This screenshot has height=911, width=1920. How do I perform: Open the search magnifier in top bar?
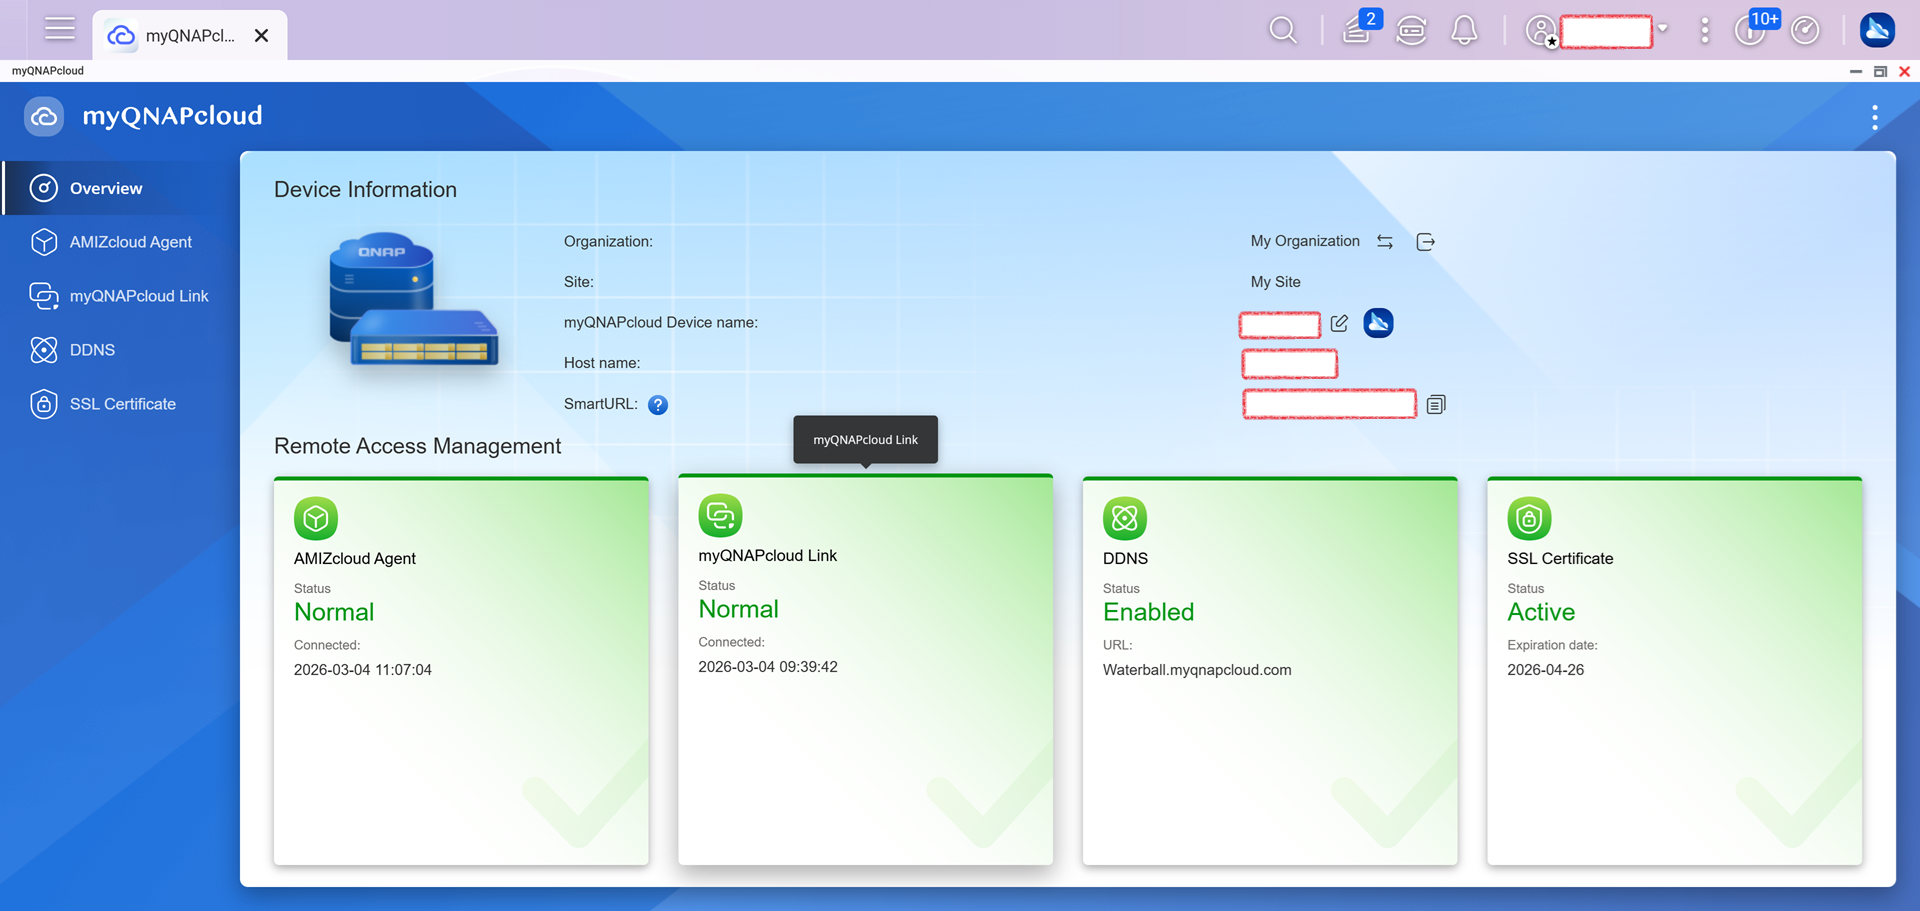click(x=1283, y=31)
